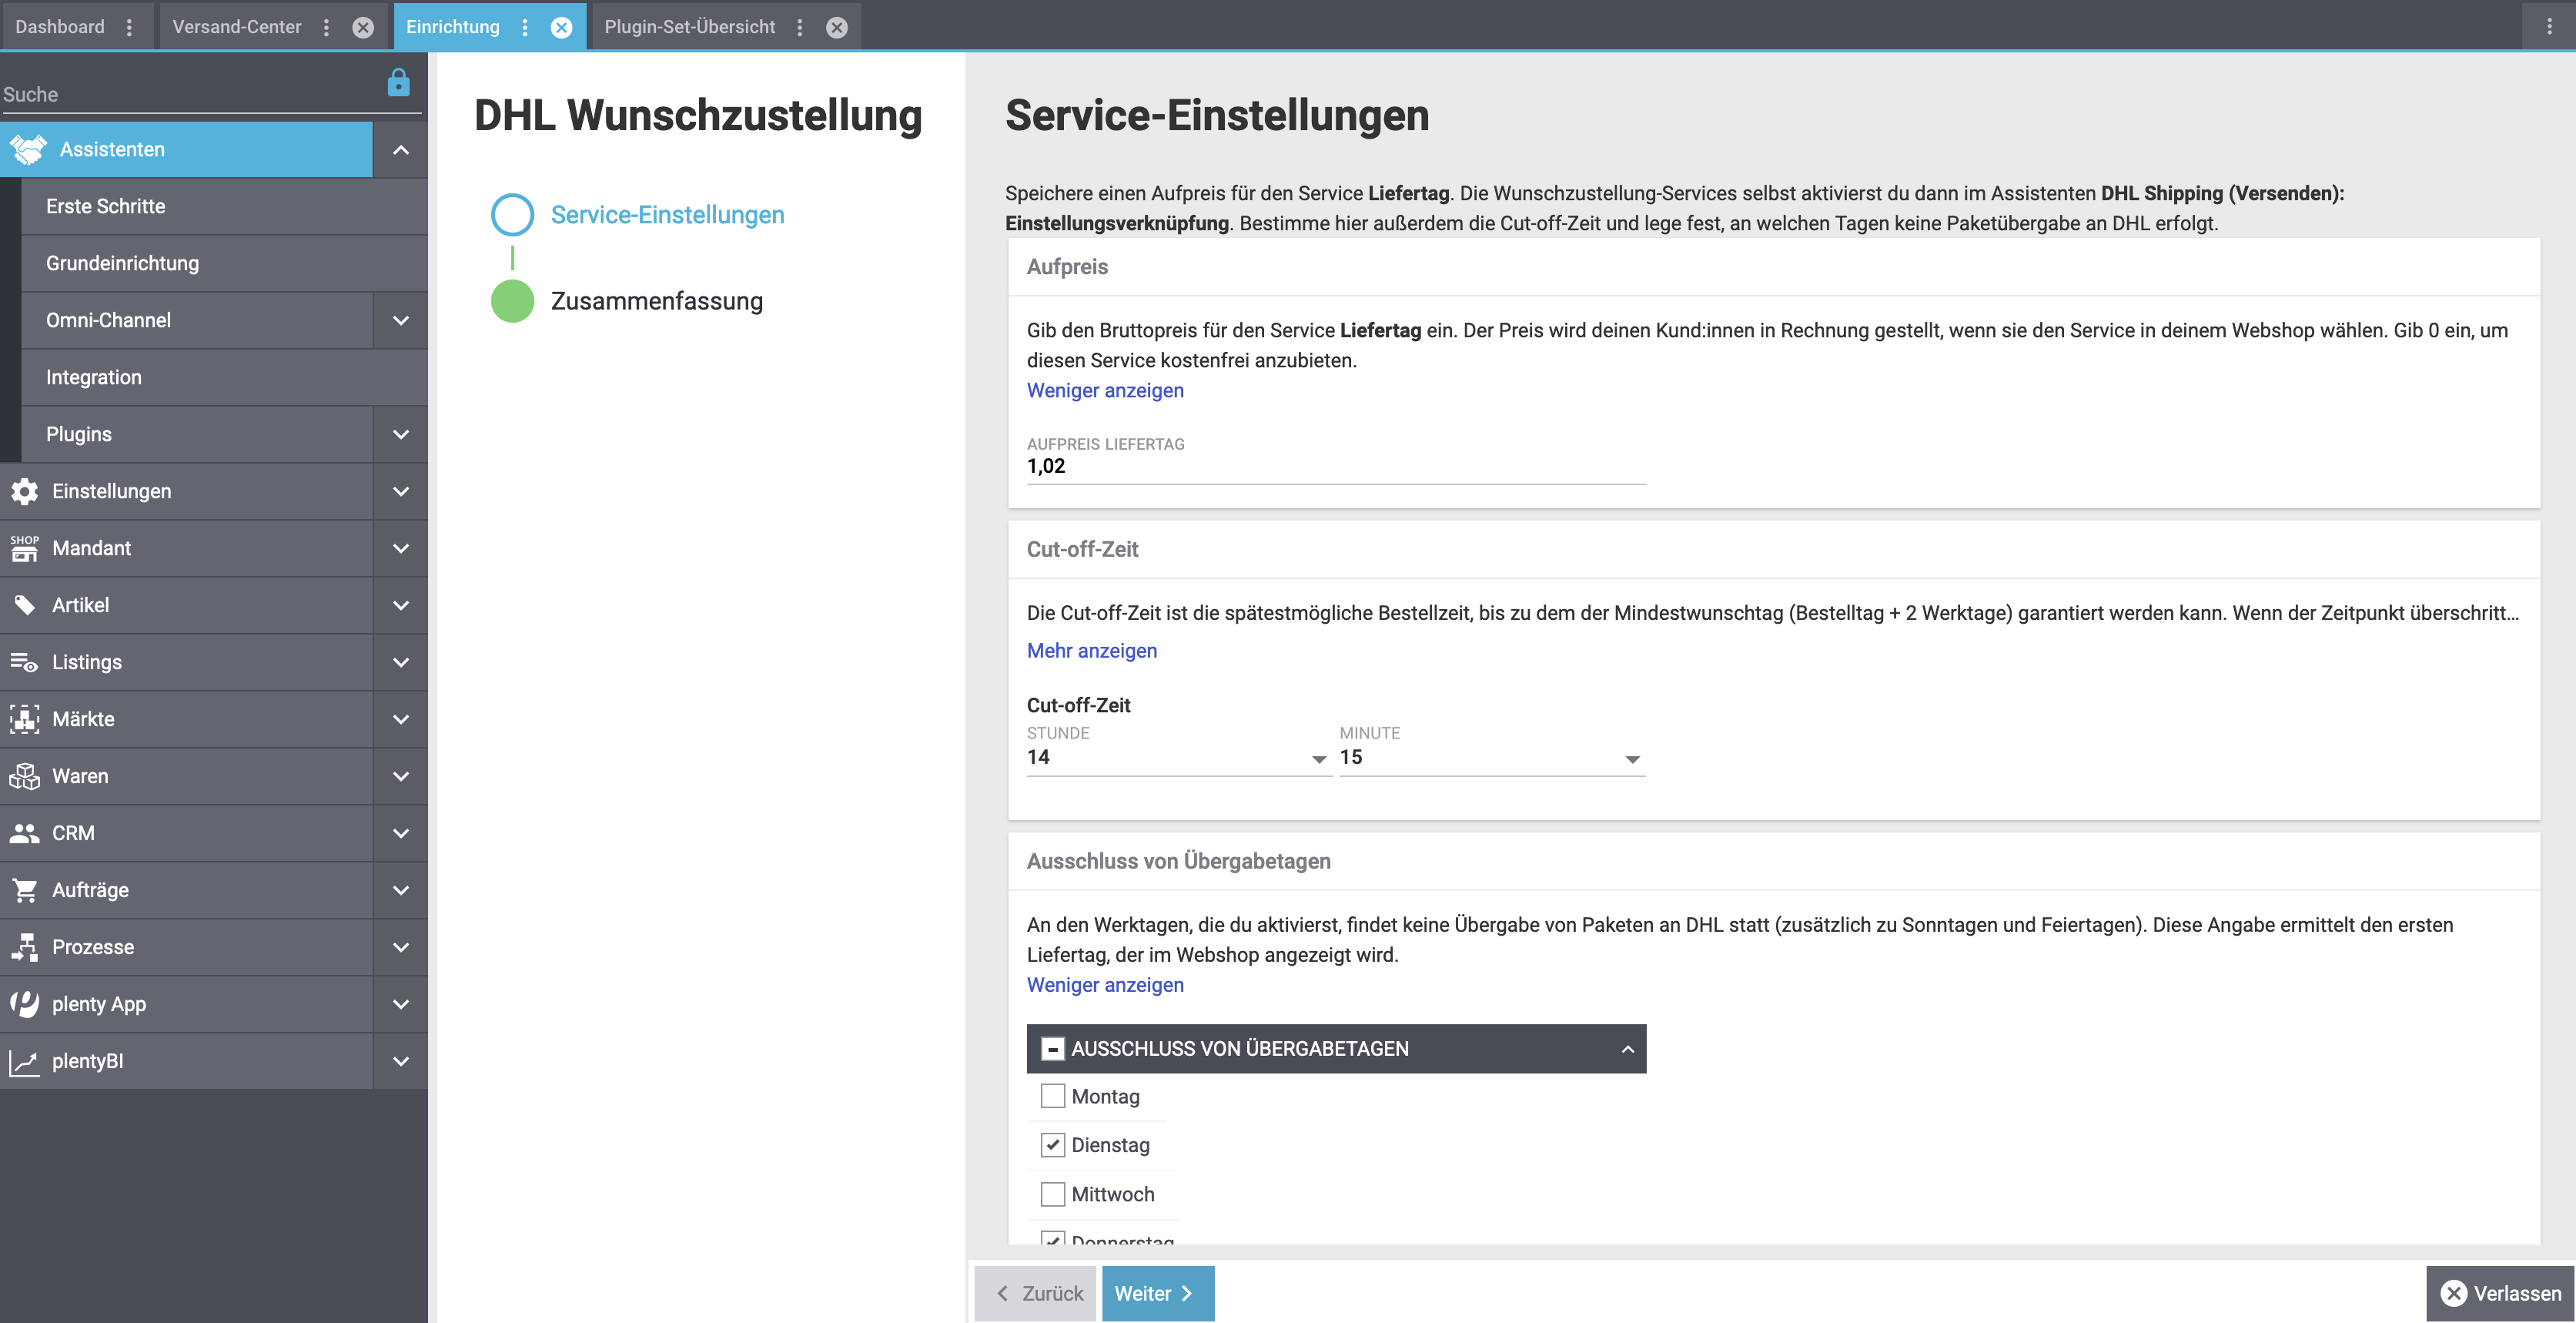Close the Plugin-Set-Übersicht tab
Viewport: 2576px width, 1323px height.
pyautogui.click(x=837, y=27)
